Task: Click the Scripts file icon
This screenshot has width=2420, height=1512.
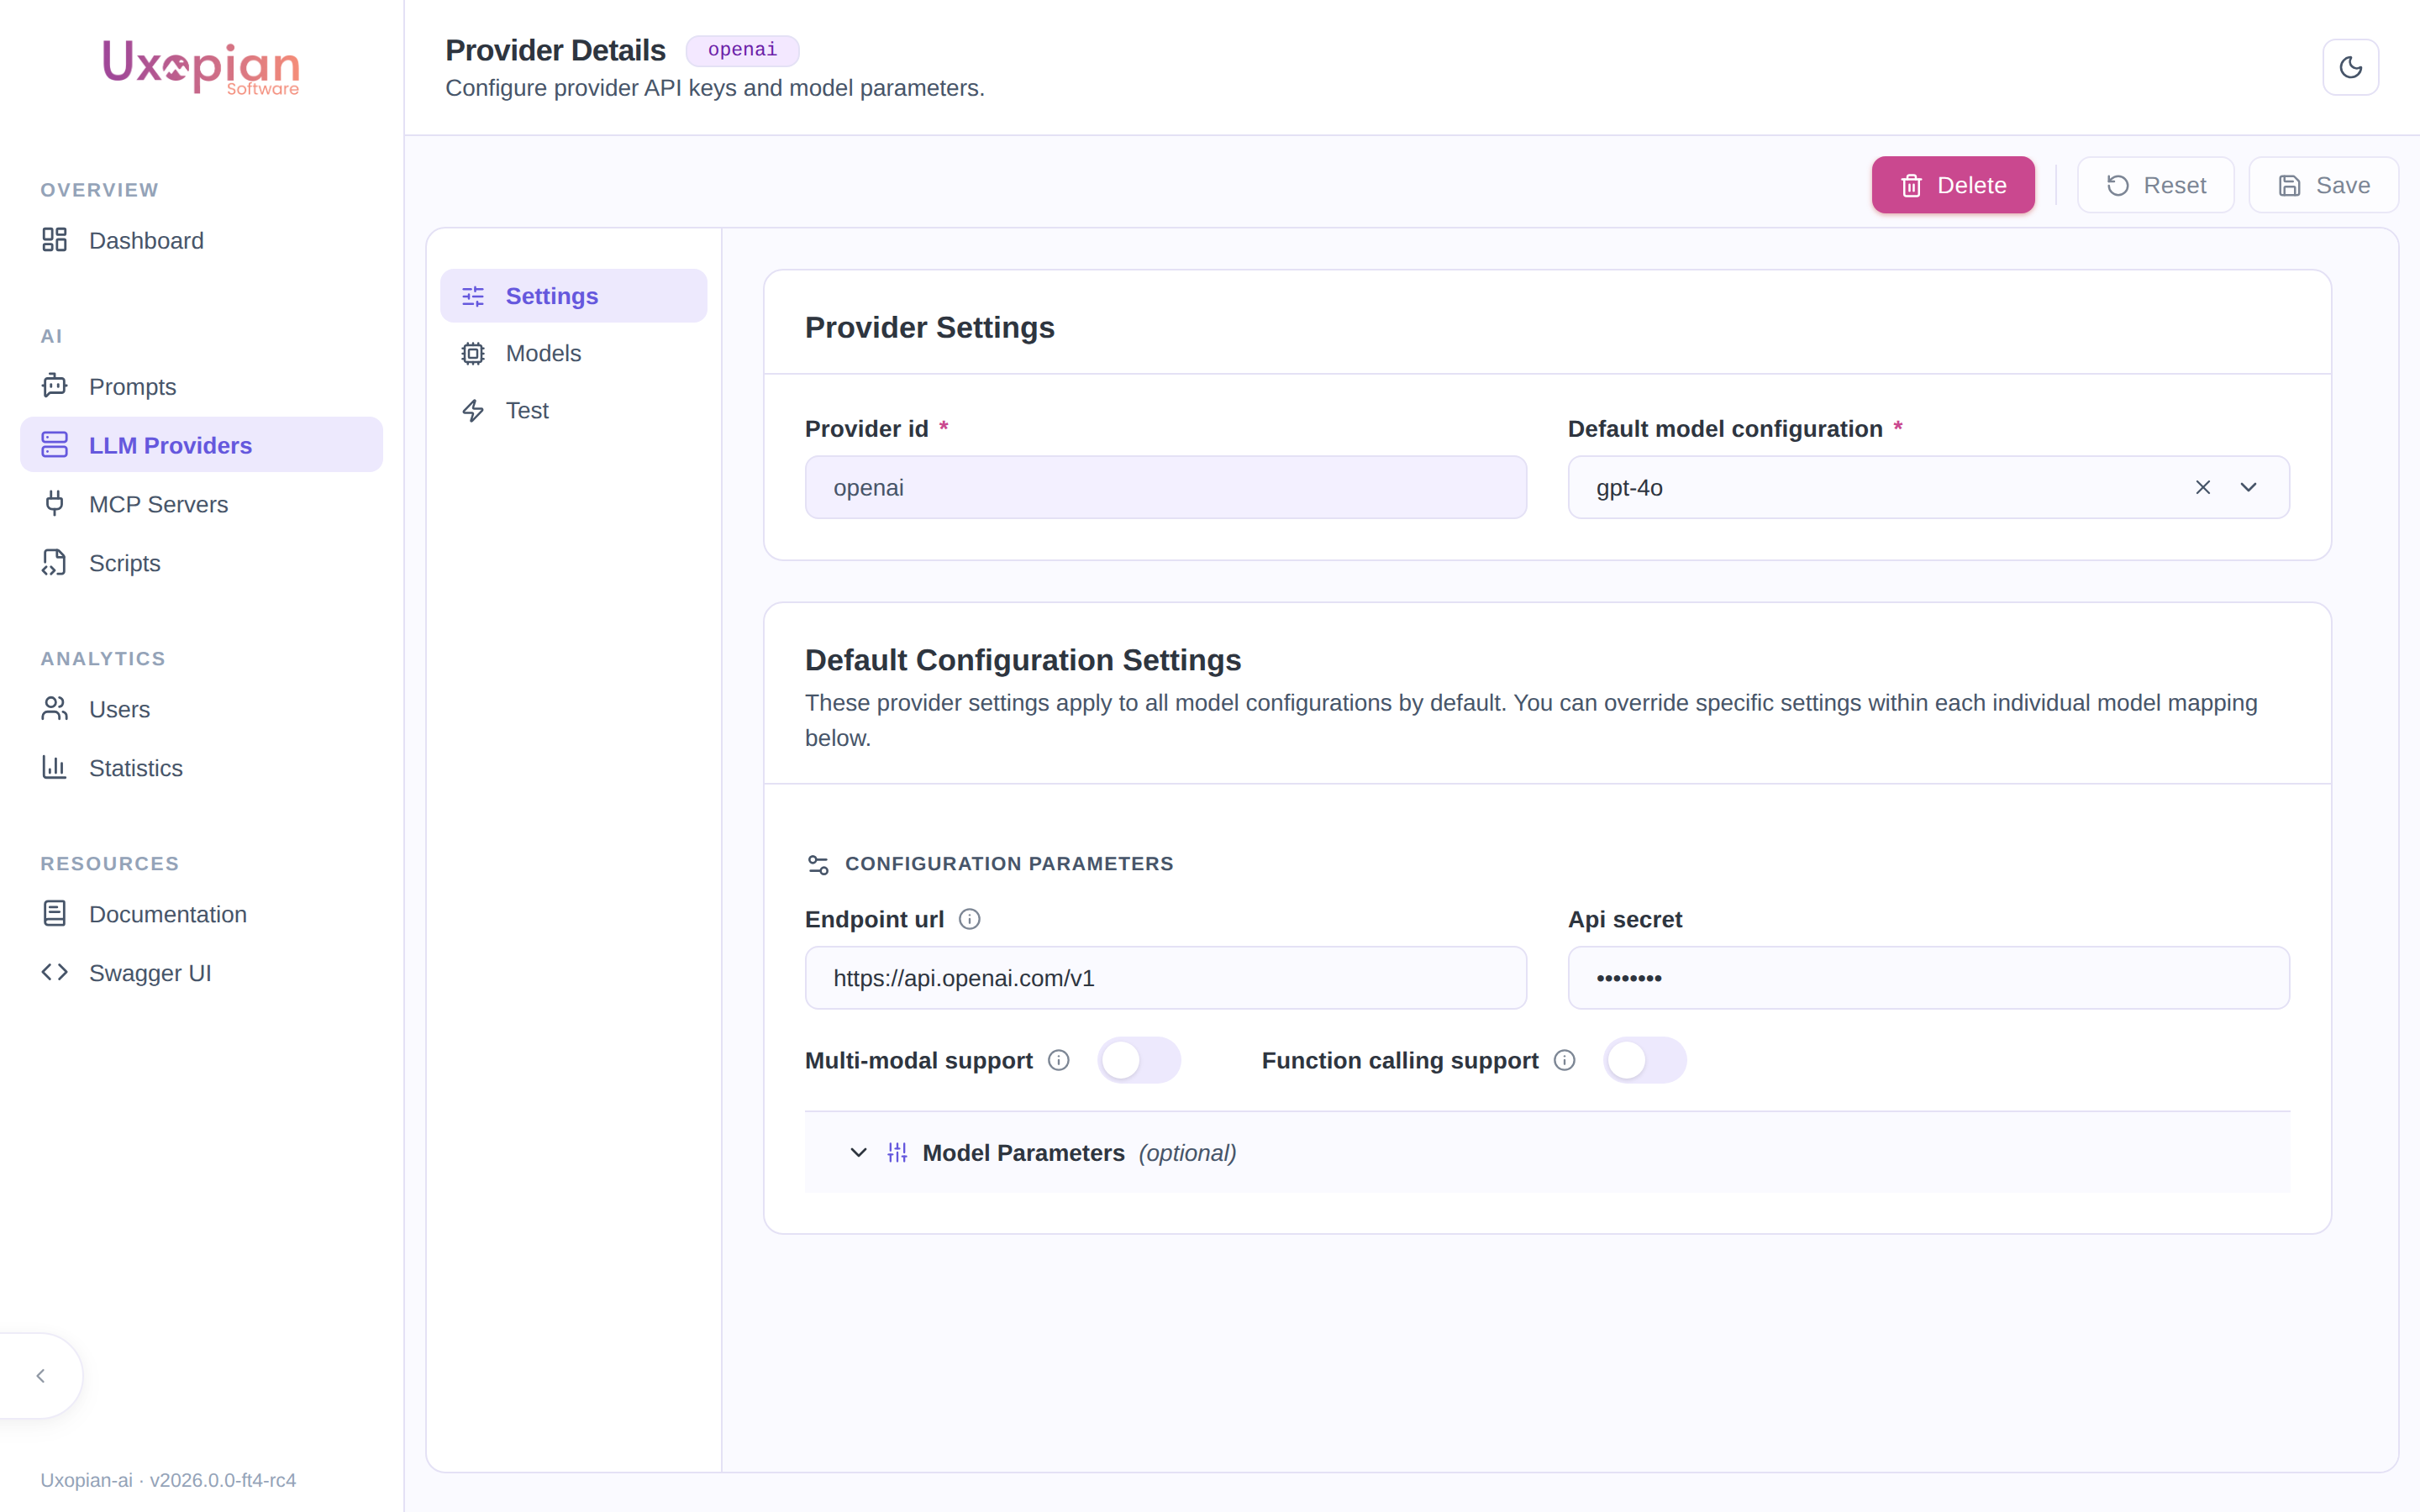Action: click(x=55, y=563)
